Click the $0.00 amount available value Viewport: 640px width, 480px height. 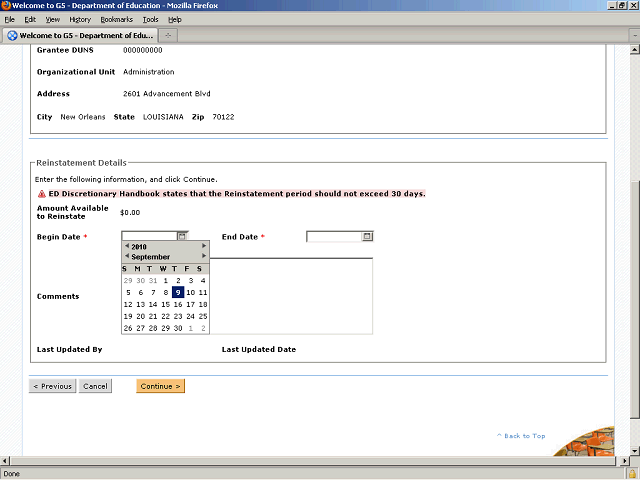coord(130,213)
